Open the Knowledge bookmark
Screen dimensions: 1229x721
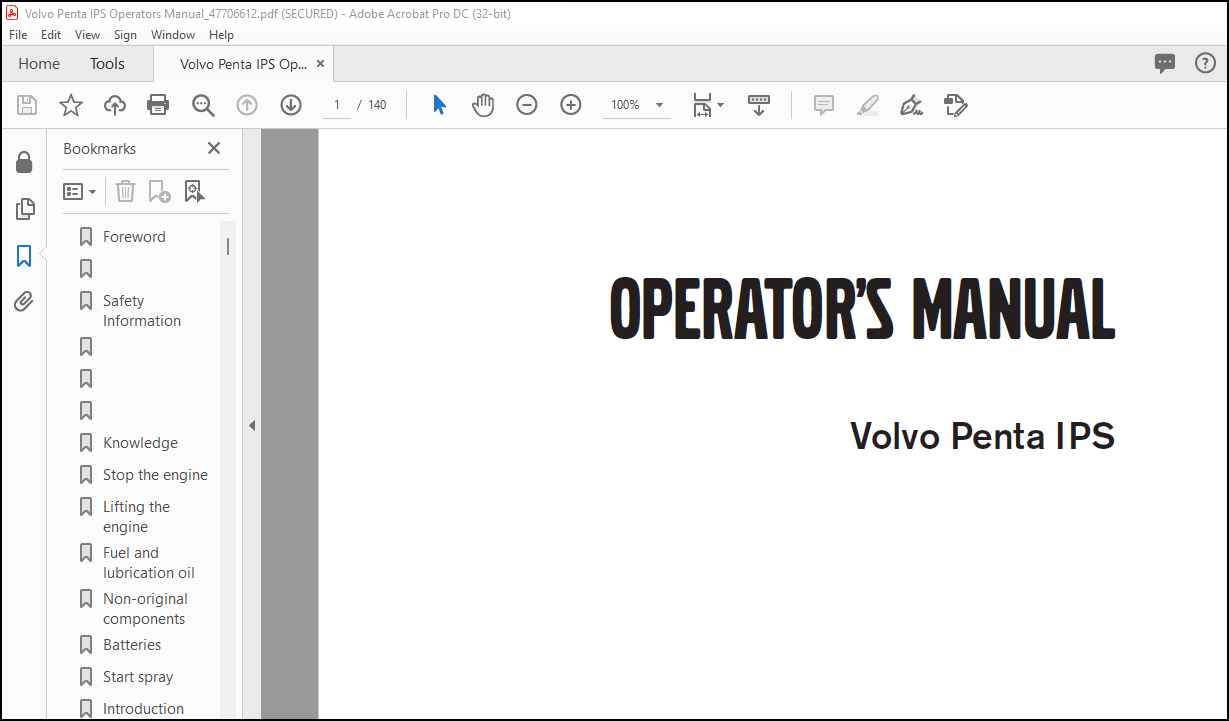pyautogui.click(x=140, y=443)
